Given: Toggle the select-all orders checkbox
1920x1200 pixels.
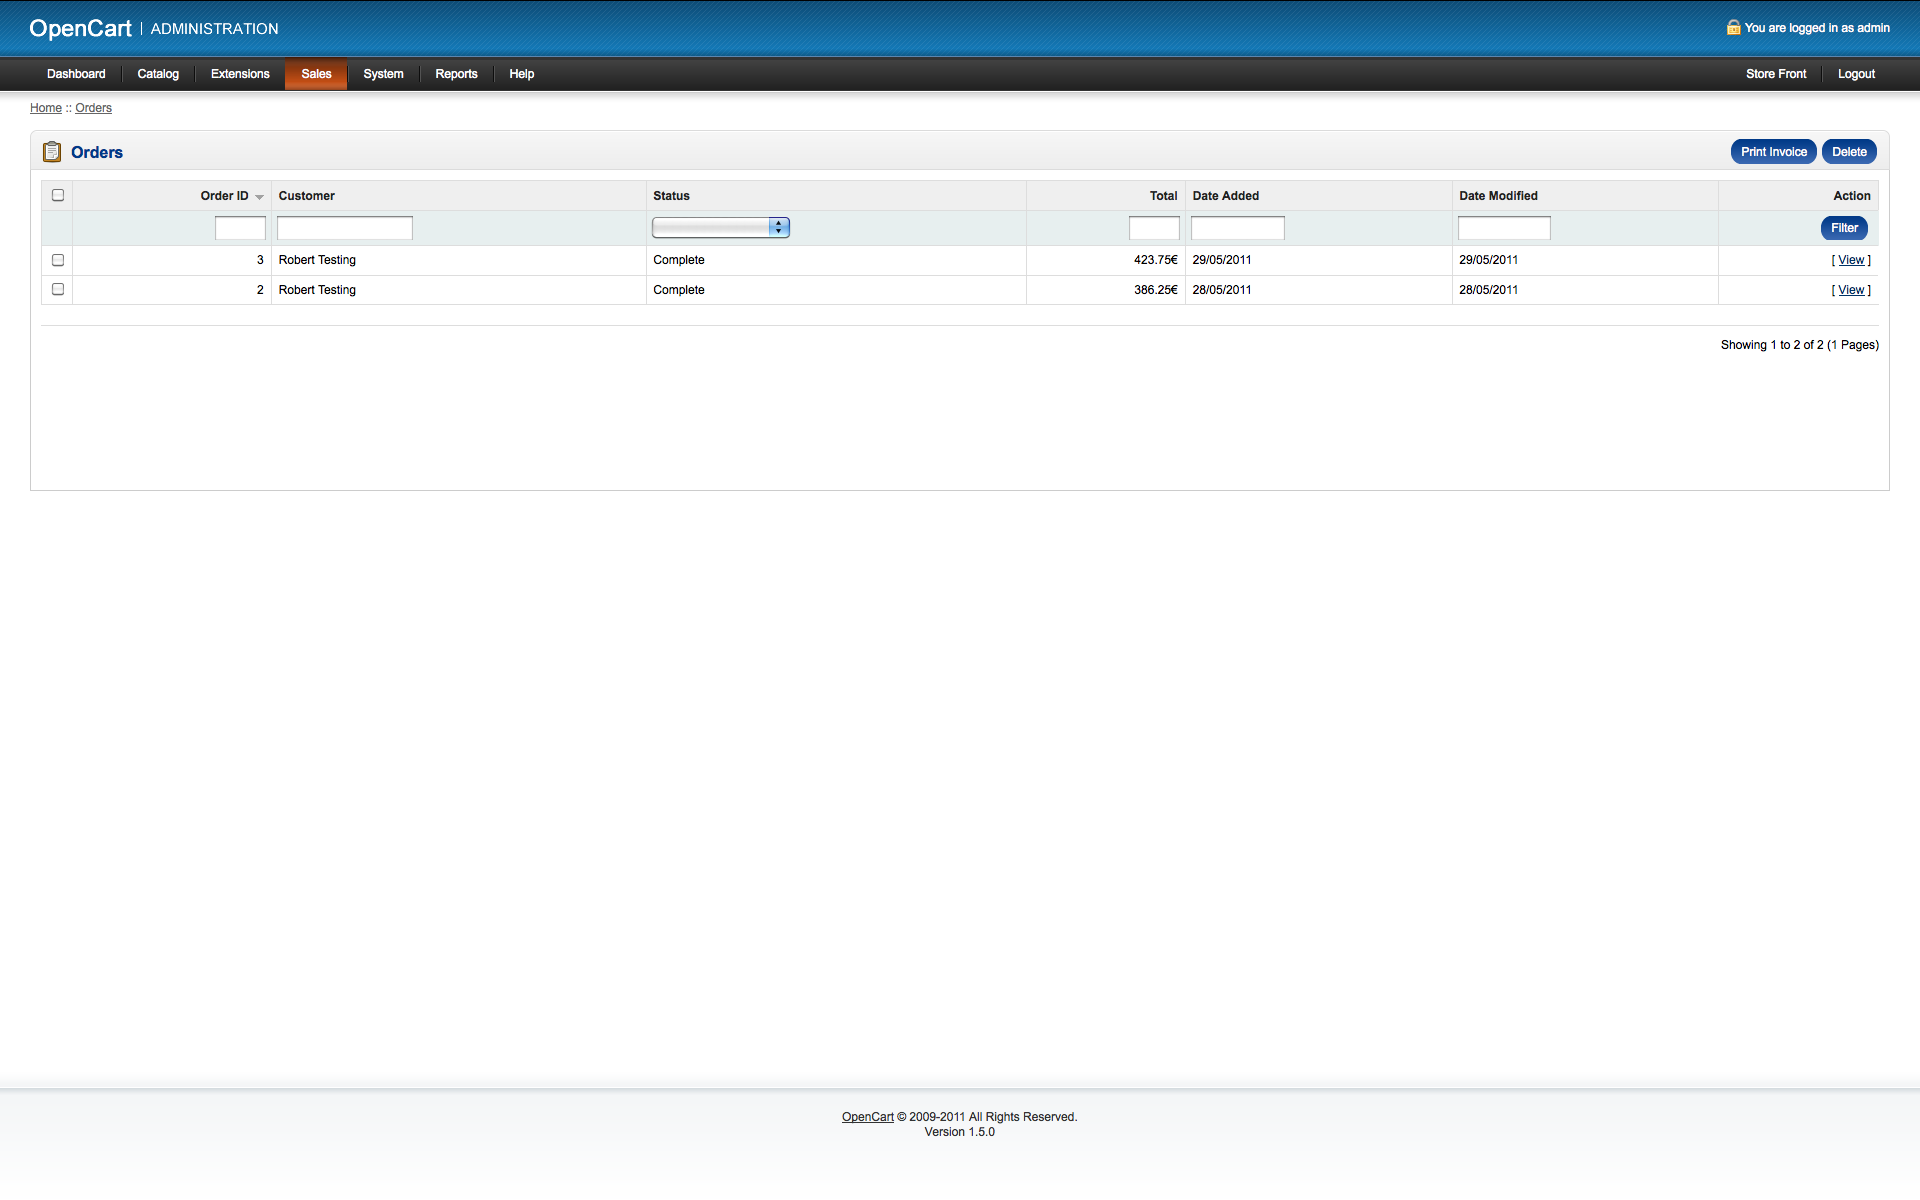Looking at the screenshot, I should point(58,195).
